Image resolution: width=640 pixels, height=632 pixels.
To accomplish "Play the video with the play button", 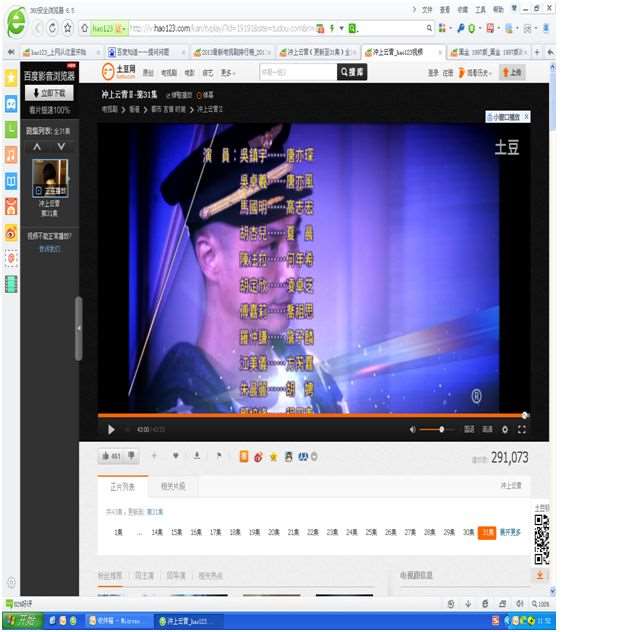I will (x=111, y=429).
